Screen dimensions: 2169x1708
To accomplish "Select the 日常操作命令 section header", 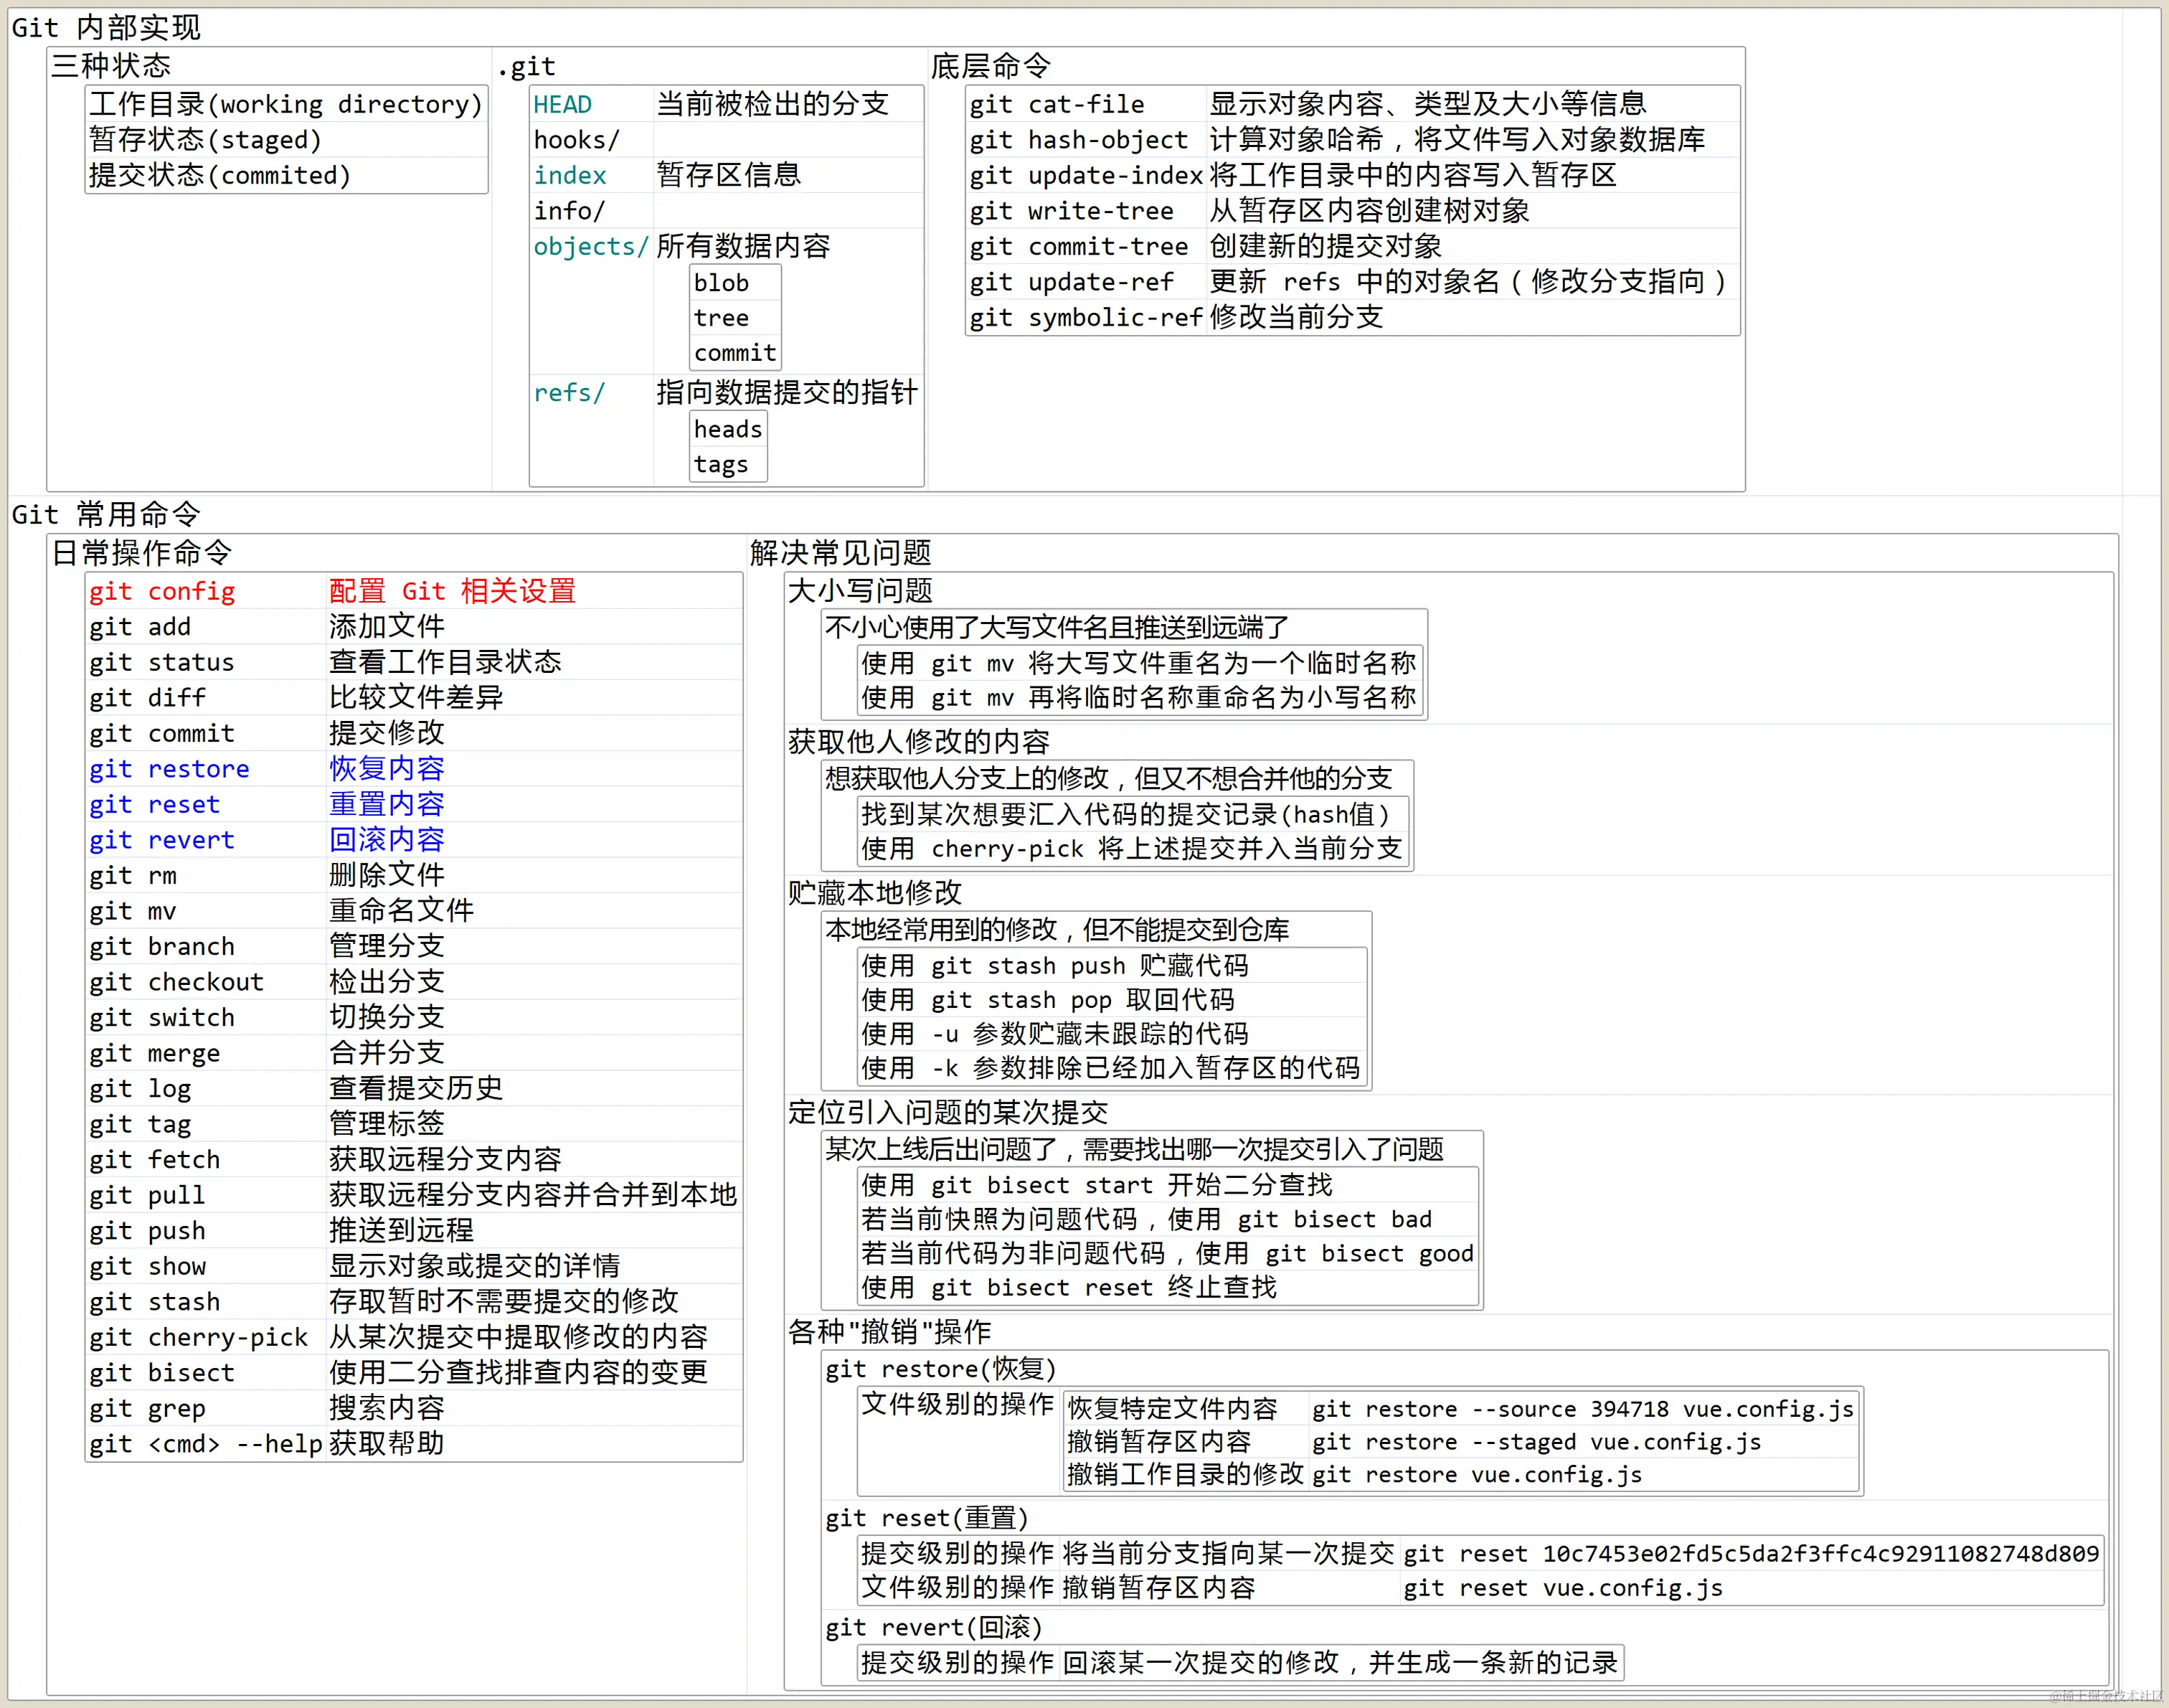I will point(141,552).
